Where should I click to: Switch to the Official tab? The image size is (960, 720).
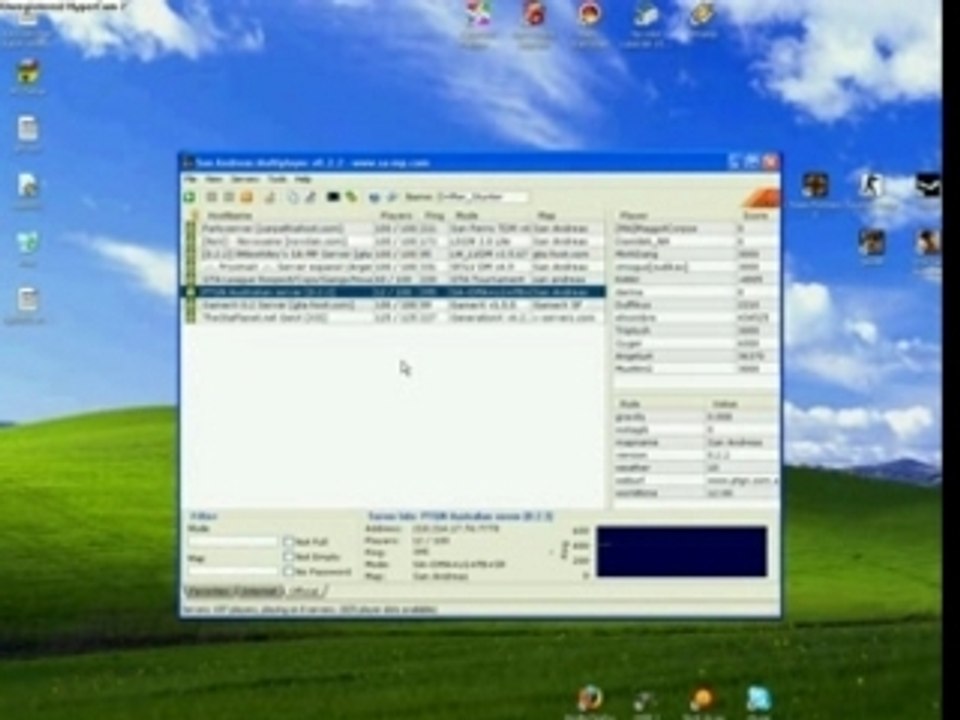coord(306,591)
